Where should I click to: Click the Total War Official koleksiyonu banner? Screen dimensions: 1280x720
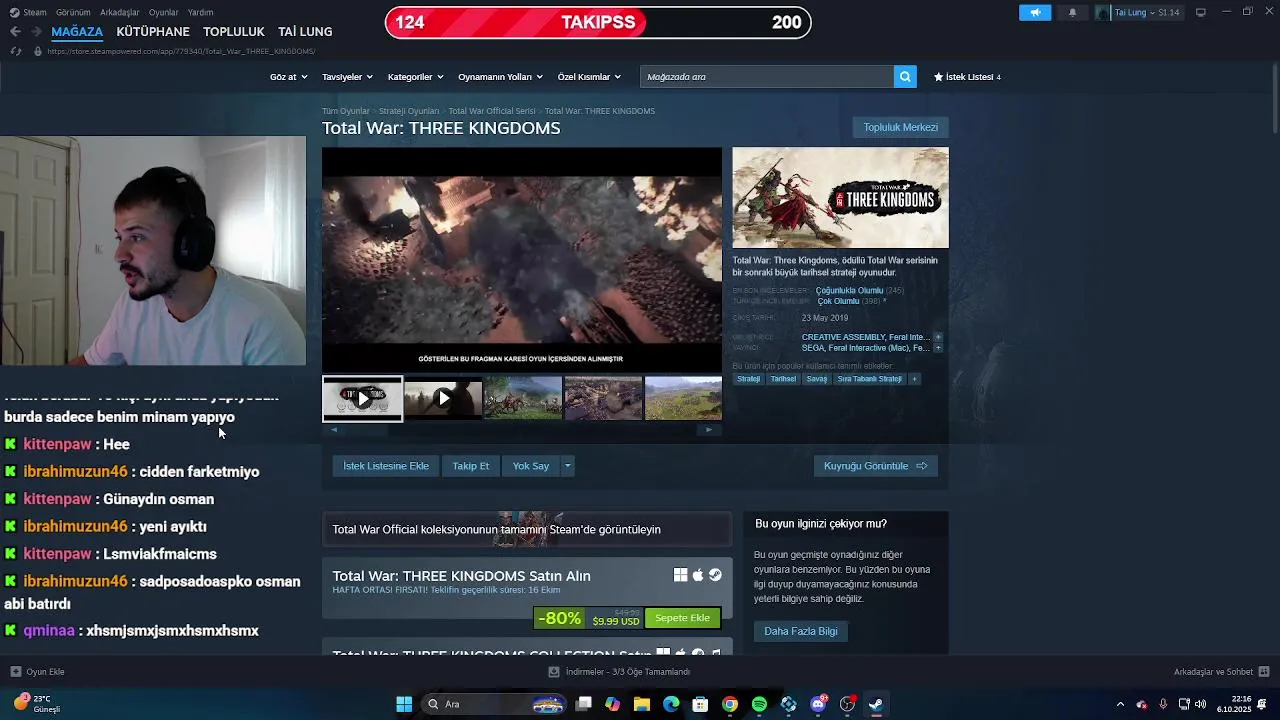527,529
